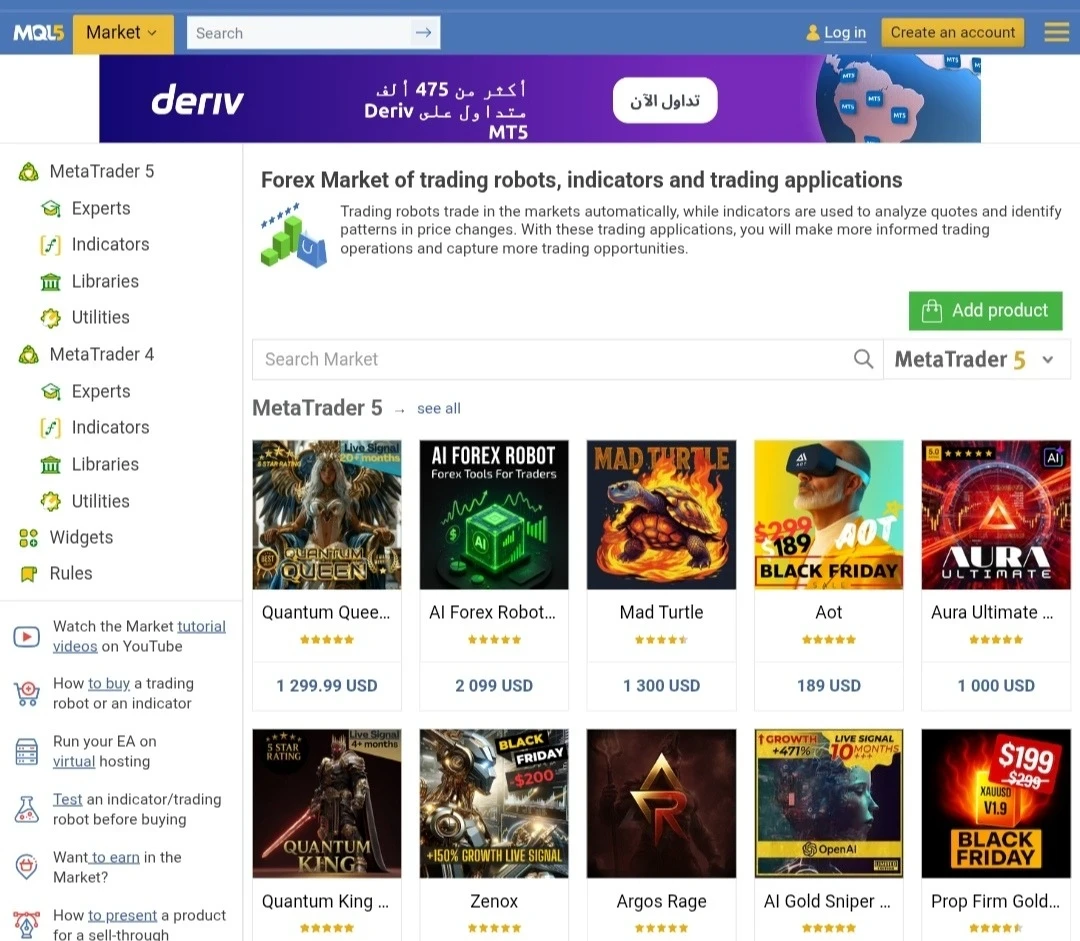Open the Market dropdown in the top bar
1080x941 pixels.
[x=122, y=32]
